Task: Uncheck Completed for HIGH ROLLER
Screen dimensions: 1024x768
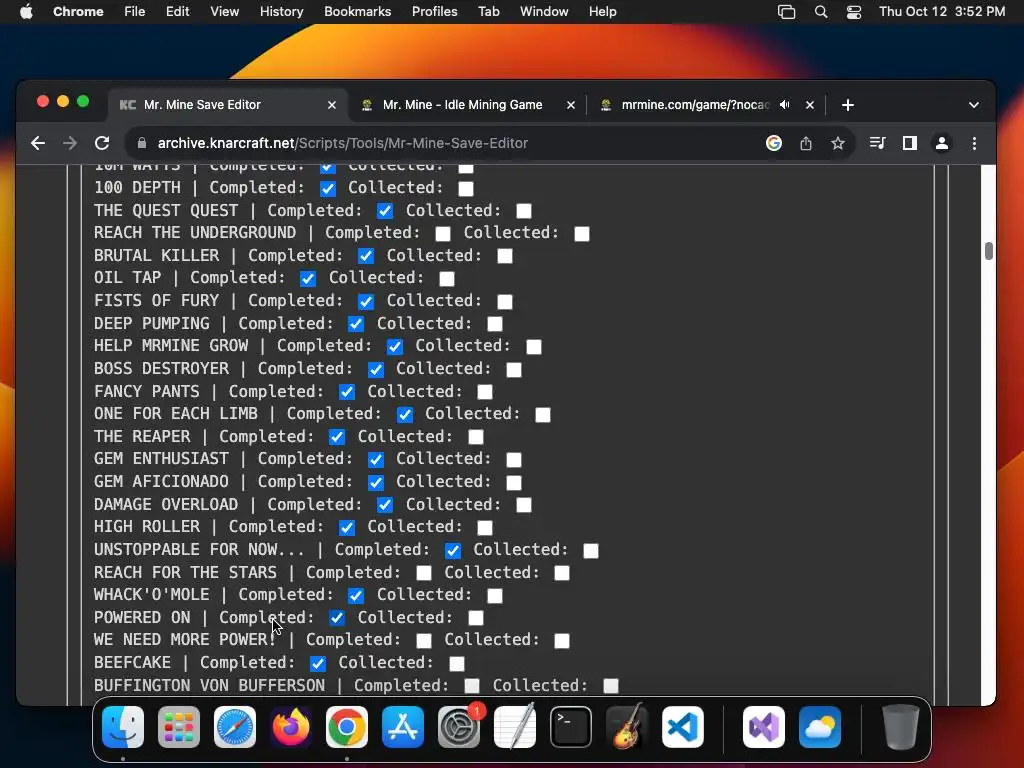Action: coord(347,528)
